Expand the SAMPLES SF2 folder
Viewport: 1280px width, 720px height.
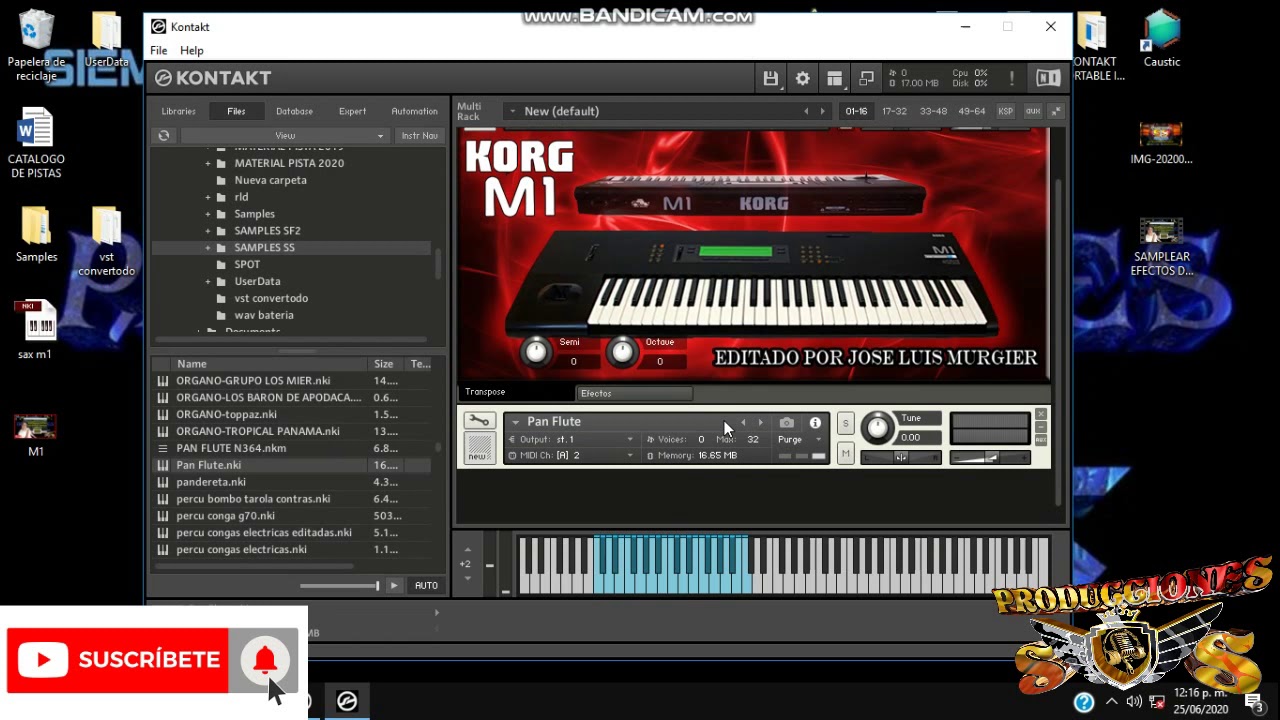click(x=208, y=231)
